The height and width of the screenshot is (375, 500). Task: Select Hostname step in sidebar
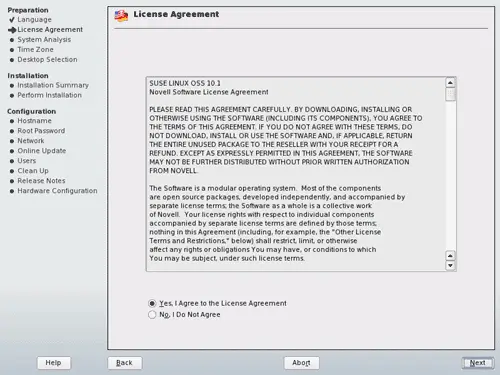pyautogui.click(x=34, y=121)
